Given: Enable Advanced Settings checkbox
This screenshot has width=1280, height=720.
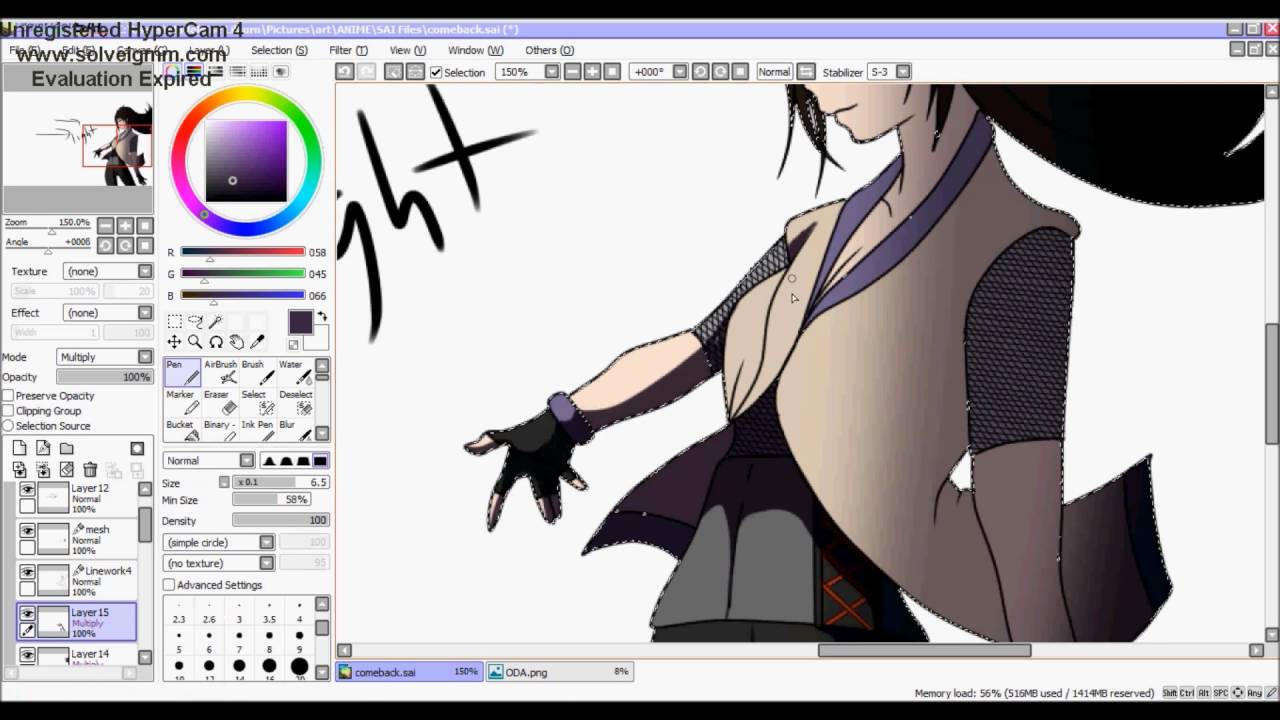Looking at the screenshot, I should tap(169, 585).
